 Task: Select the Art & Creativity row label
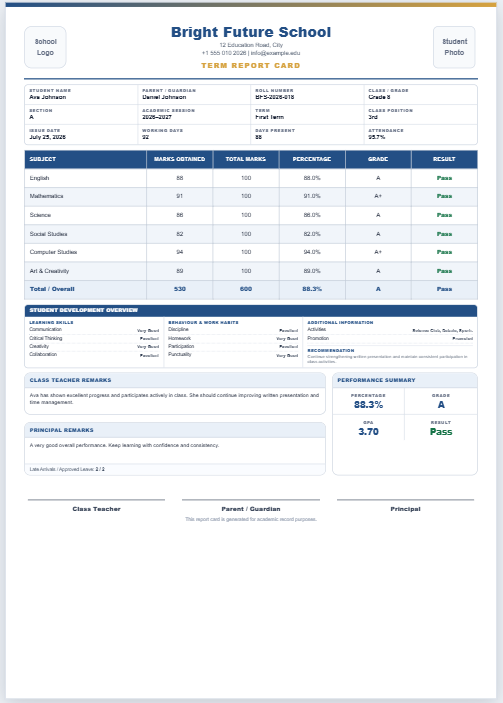click(49, 271)
